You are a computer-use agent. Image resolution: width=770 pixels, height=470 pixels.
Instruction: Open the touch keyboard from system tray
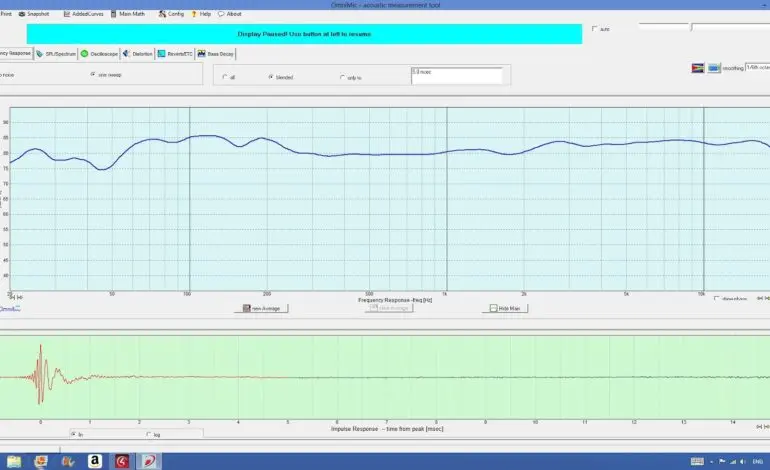click(697, 461)
